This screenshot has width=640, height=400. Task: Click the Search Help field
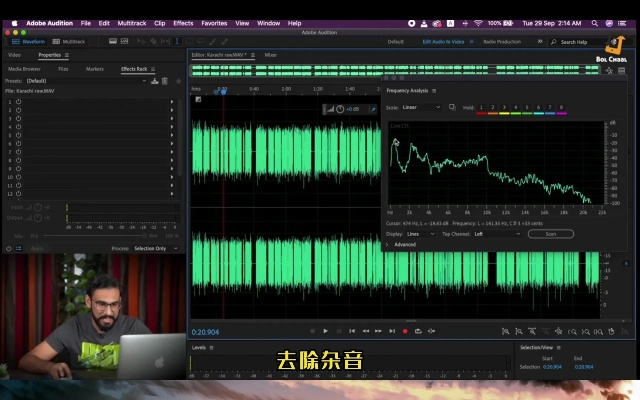(x=578, y=42)
